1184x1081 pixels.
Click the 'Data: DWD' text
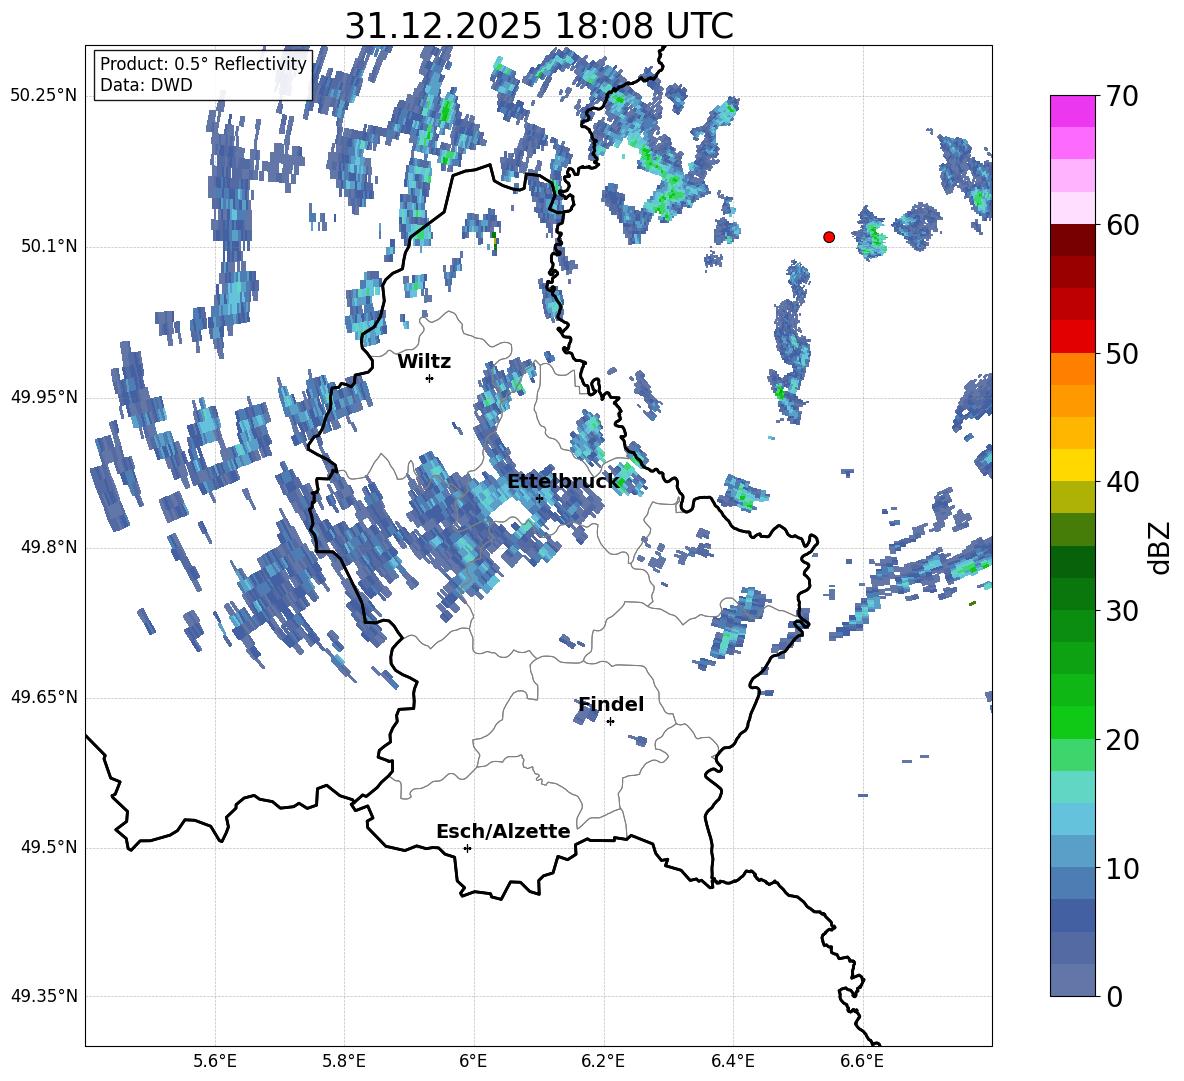[146, 85]
